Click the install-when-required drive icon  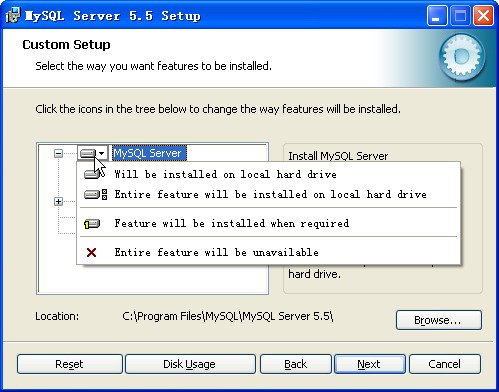coord(92,224)
